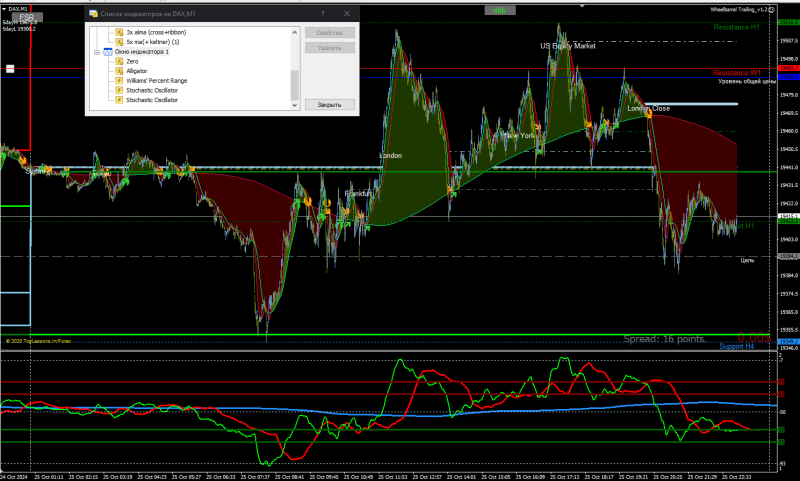Viewport: 800px width, 481px height.
Task: Select the first Stochastic Oscillator entry
Action: tap(152, 90)
